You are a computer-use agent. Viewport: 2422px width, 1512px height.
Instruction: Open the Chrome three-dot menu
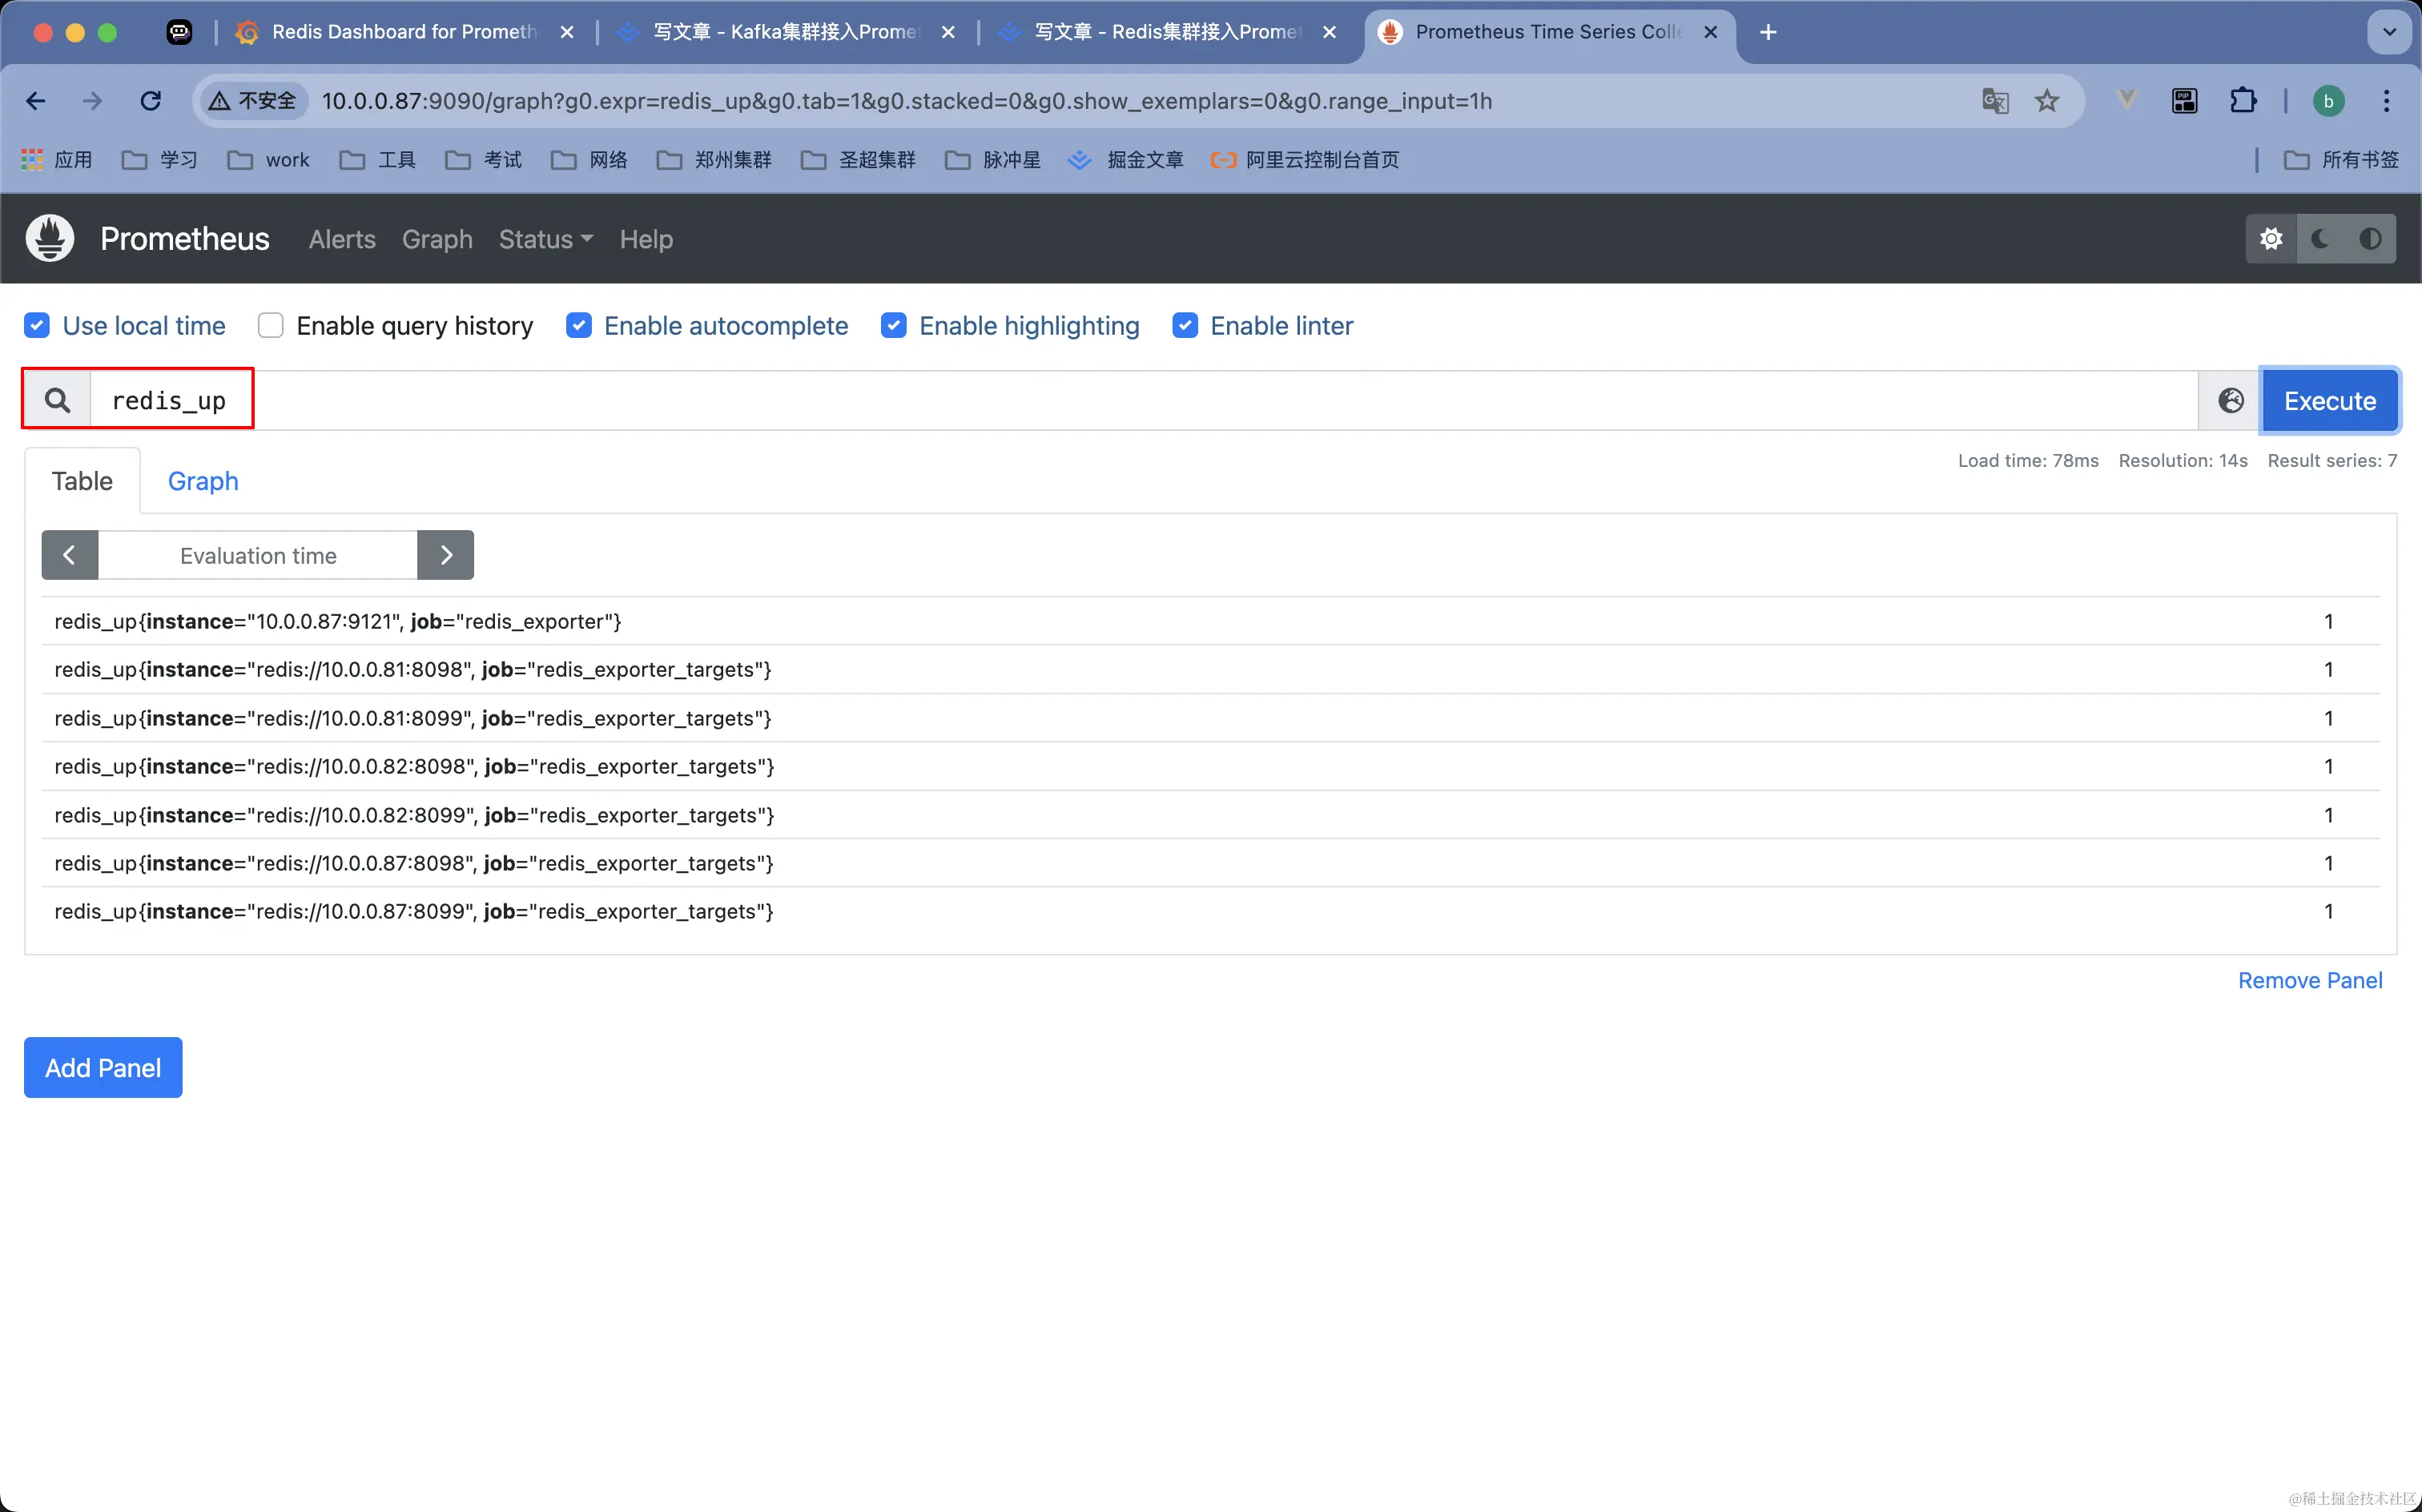click(x=2386, y=101)
